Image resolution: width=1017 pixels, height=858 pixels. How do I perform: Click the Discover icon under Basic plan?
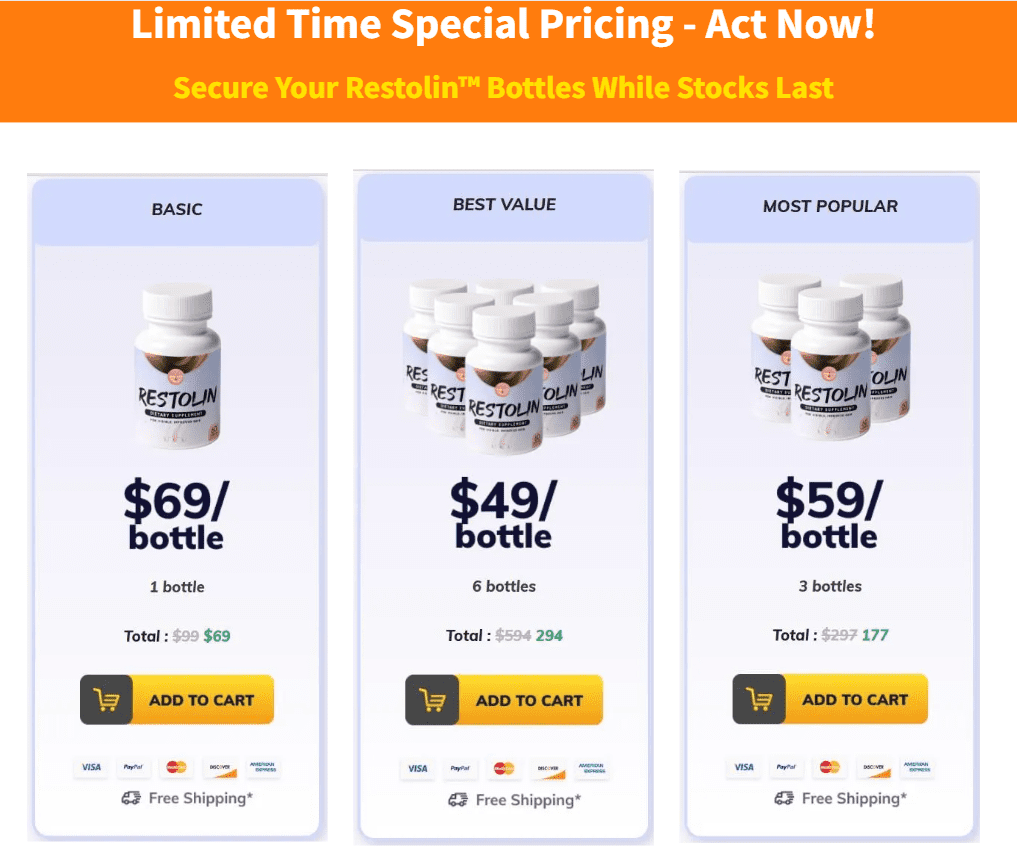coord(220,767)
